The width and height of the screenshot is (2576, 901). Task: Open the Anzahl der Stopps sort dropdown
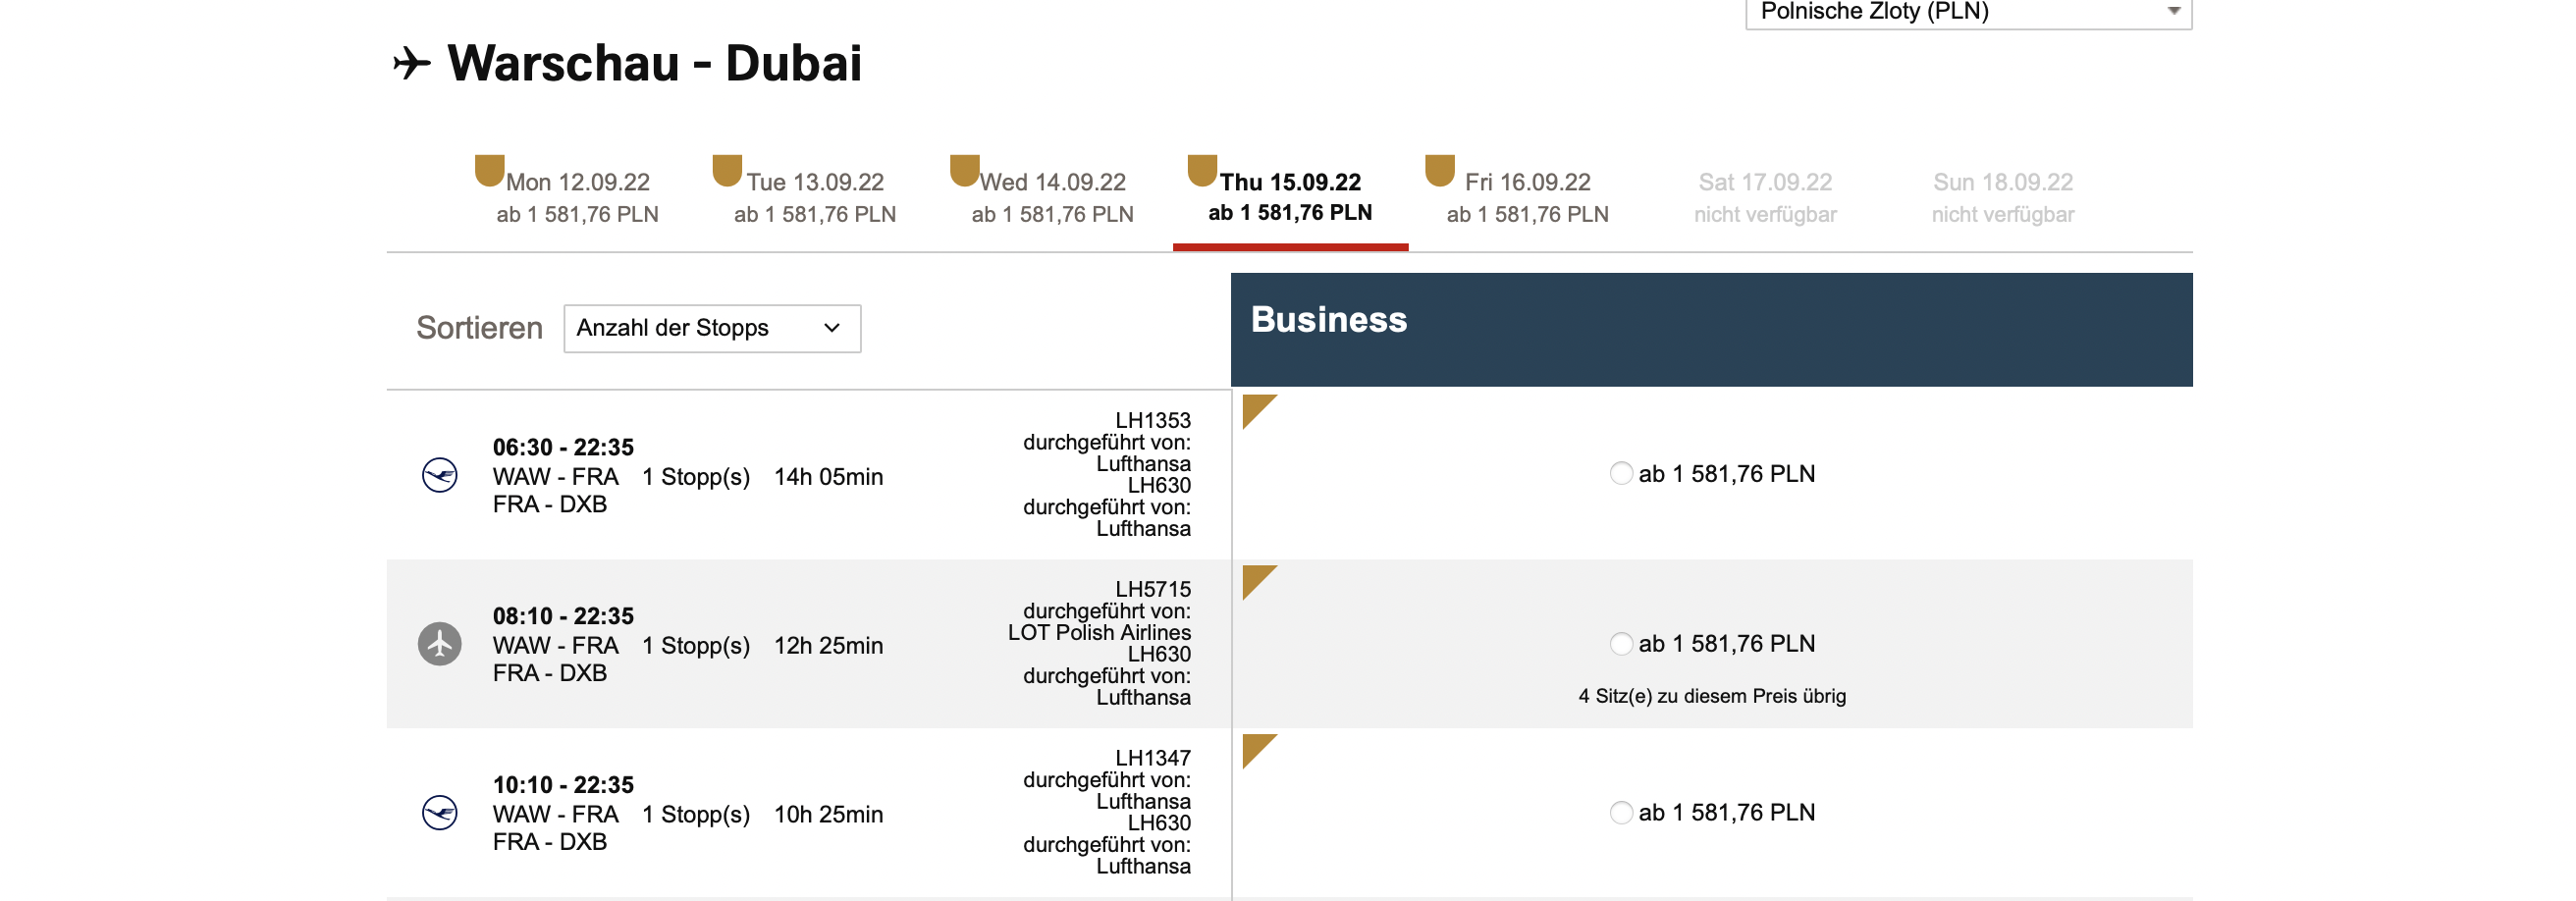pos(711,329)
